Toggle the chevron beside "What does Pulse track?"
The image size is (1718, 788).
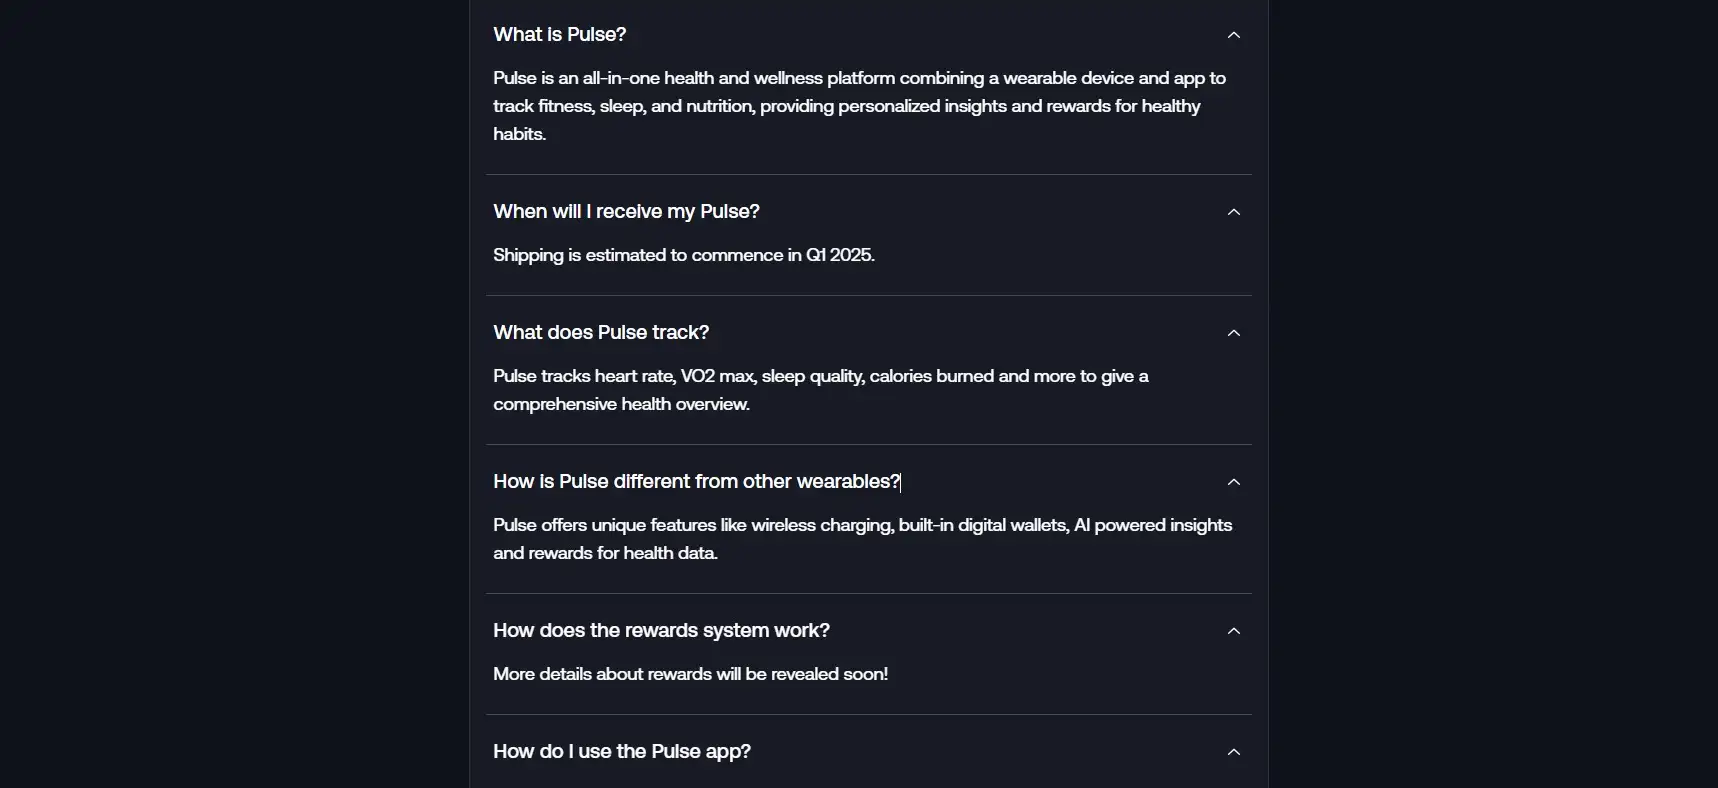(1233, 333)
